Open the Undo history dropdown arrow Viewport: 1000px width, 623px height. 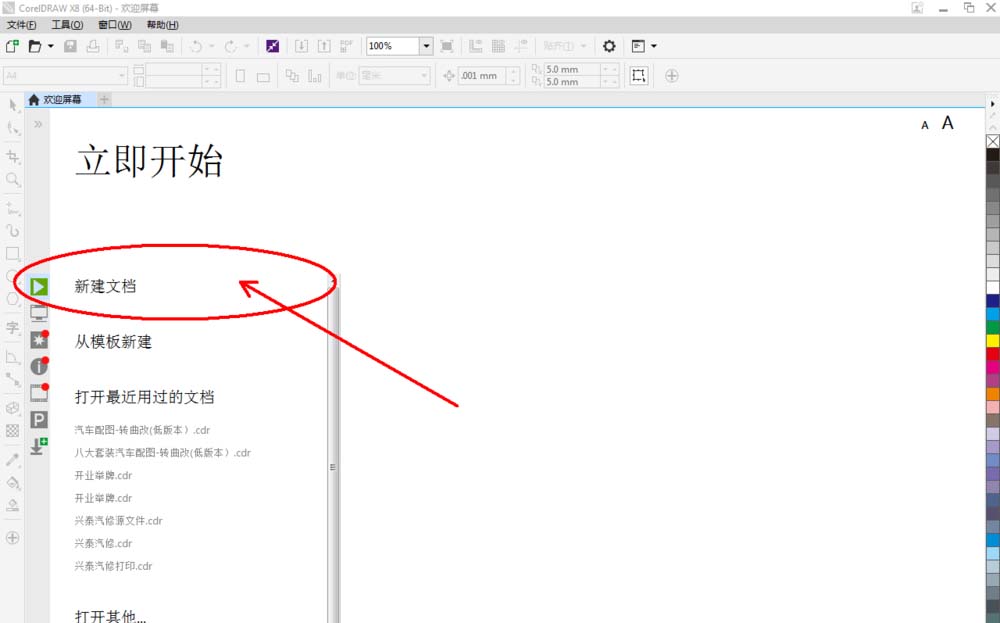[211, 46]
